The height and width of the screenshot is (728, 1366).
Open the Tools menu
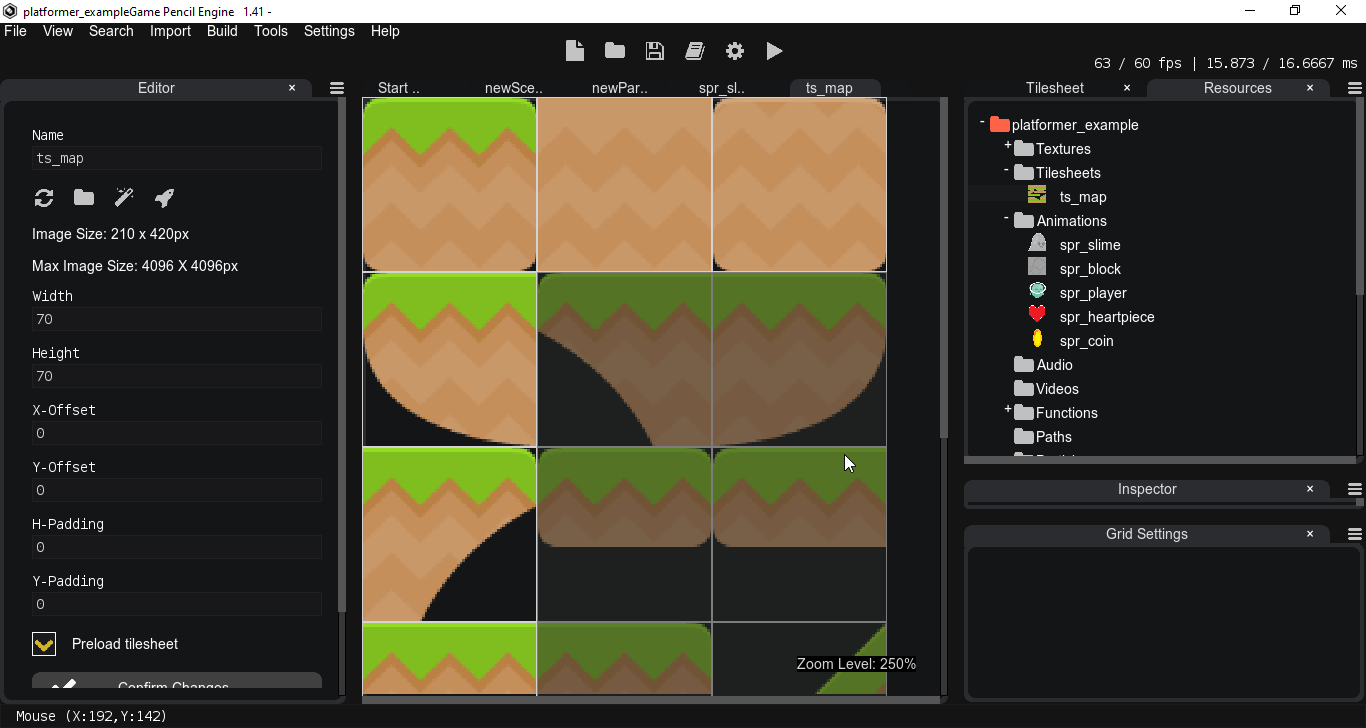[271, 31]
